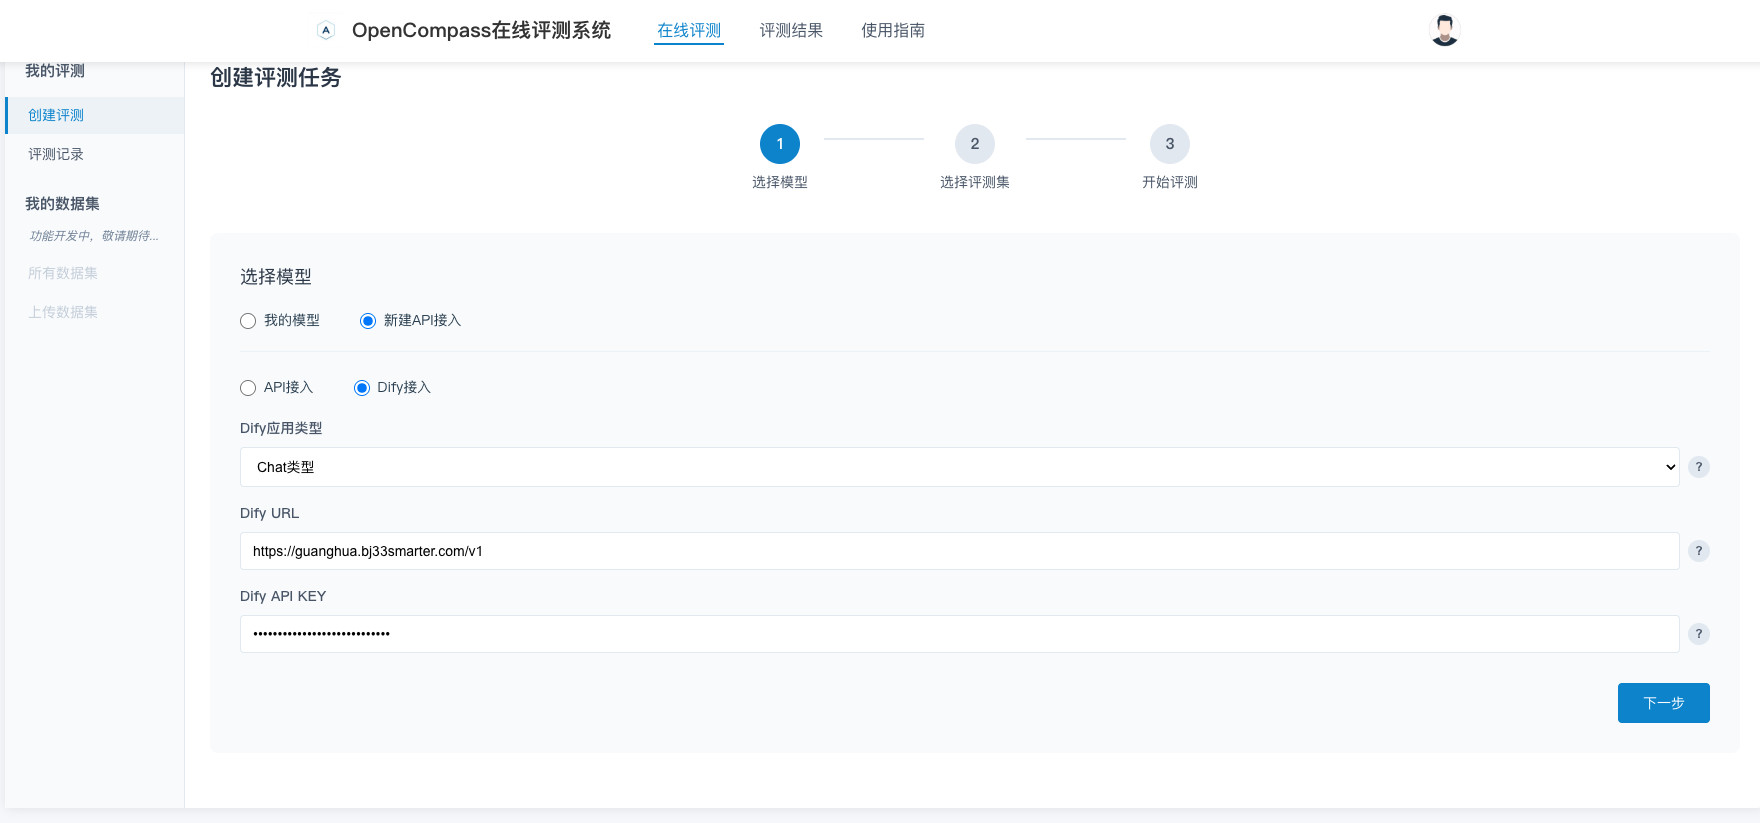
Task: Open help icon for Dify应用类型
Action: pos(1698,467)
